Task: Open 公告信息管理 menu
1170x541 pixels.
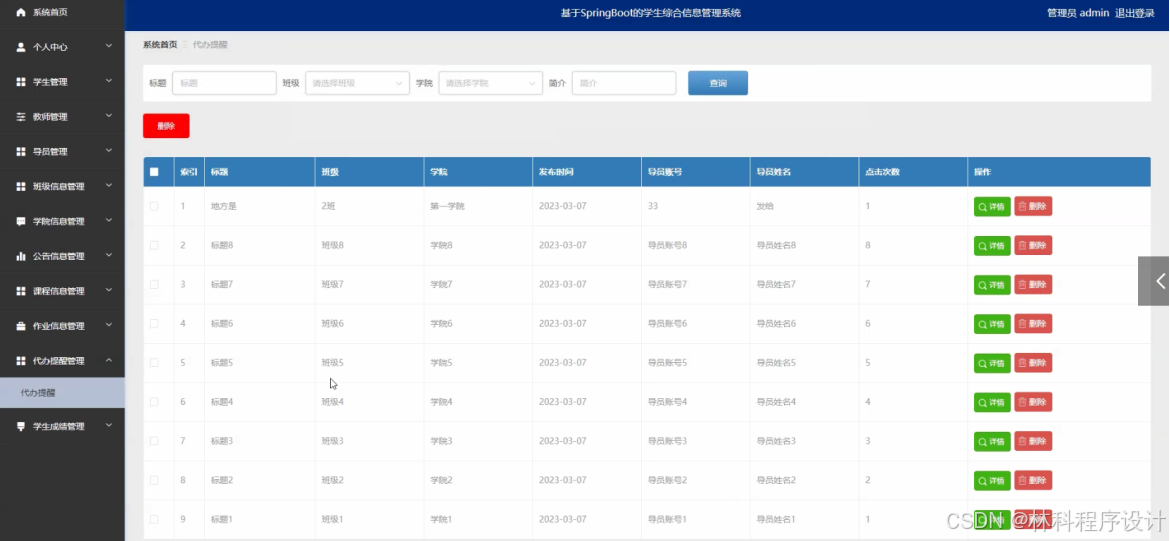Action: point(62,256)
